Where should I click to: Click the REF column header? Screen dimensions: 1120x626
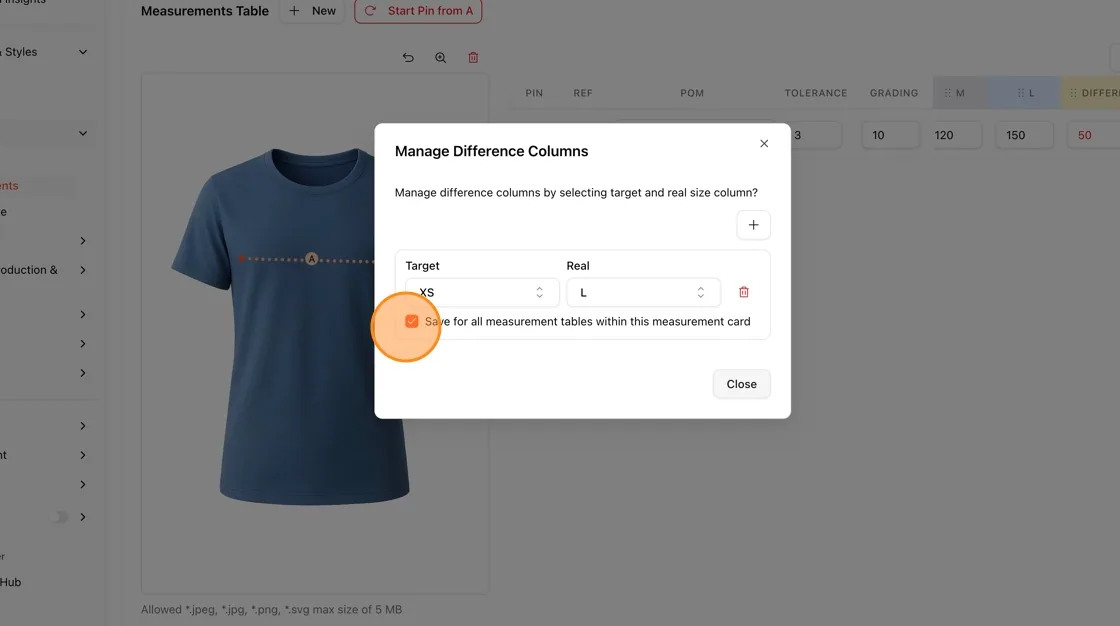pos(583,93)
